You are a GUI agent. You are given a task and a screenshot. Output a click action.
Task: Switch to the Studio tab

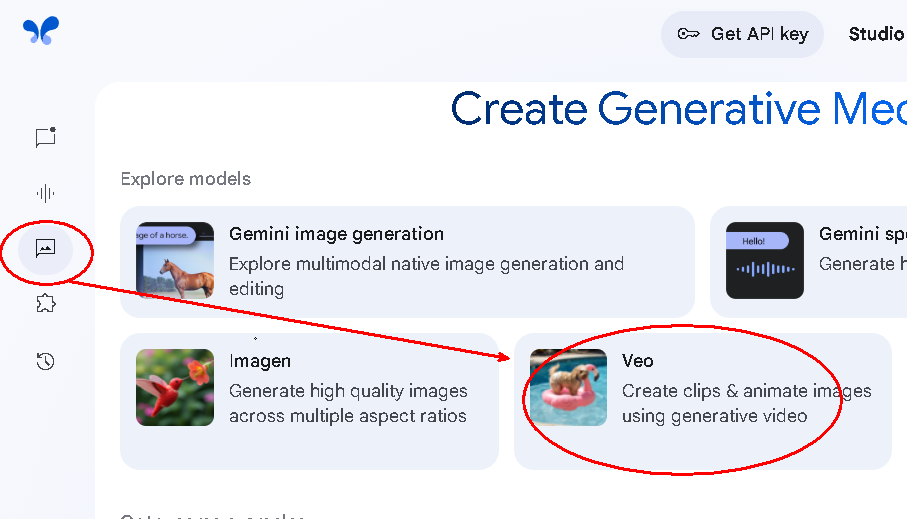(x=875, y=34)
